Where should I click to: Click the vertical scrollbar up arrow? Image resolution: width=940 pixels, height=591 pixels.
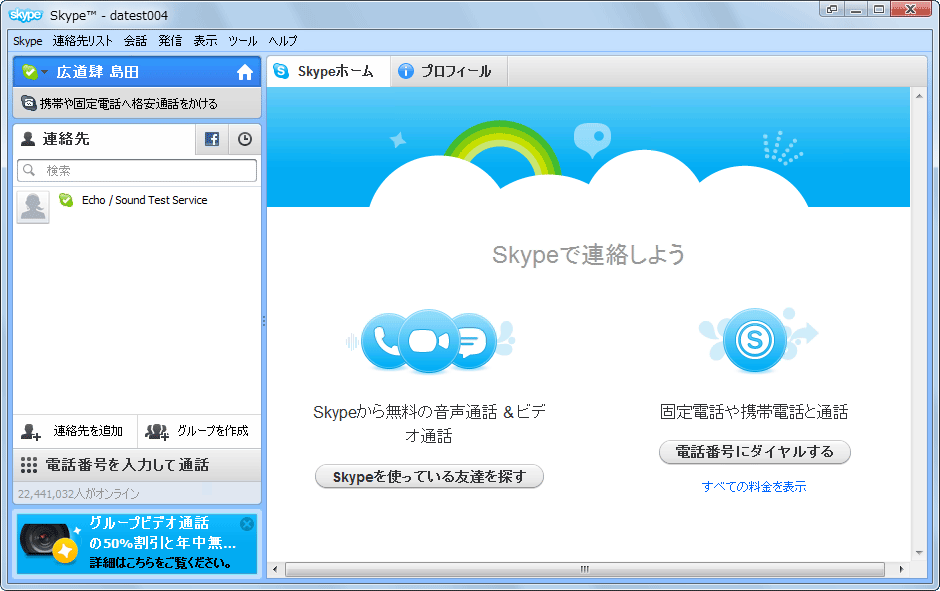coord(919,96)
